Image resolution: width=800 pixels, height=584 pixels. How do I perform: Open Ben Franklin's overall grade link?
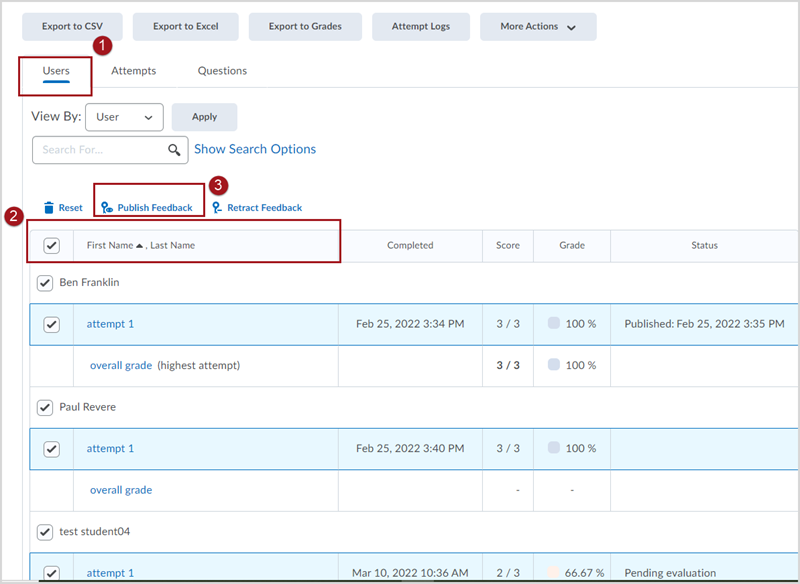(121, 365)
